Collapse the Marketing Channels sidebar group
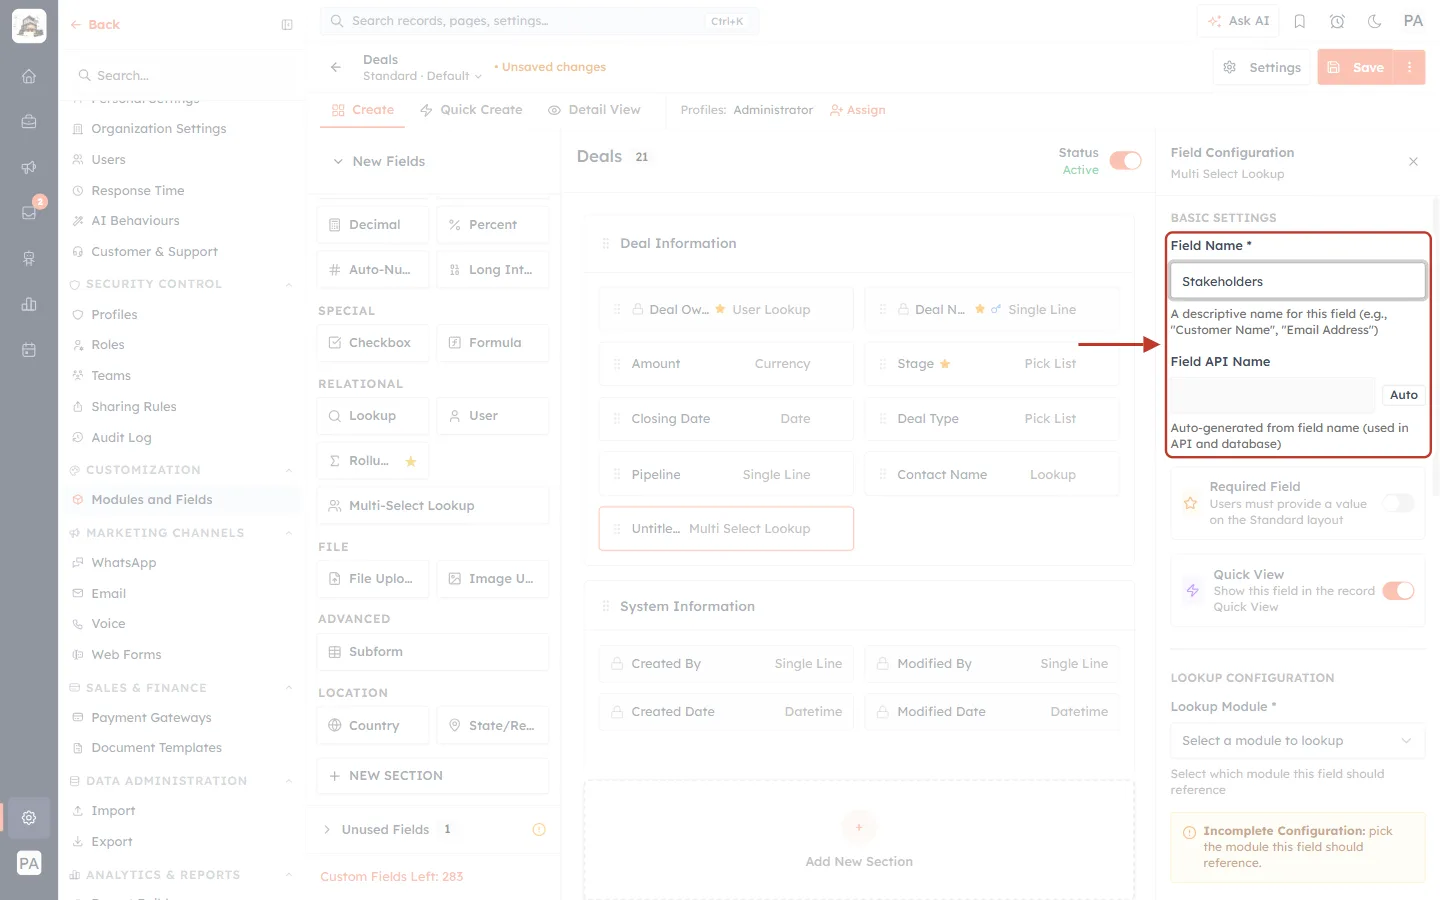Viewport: 1440px width, 900px height. (289, 533)
